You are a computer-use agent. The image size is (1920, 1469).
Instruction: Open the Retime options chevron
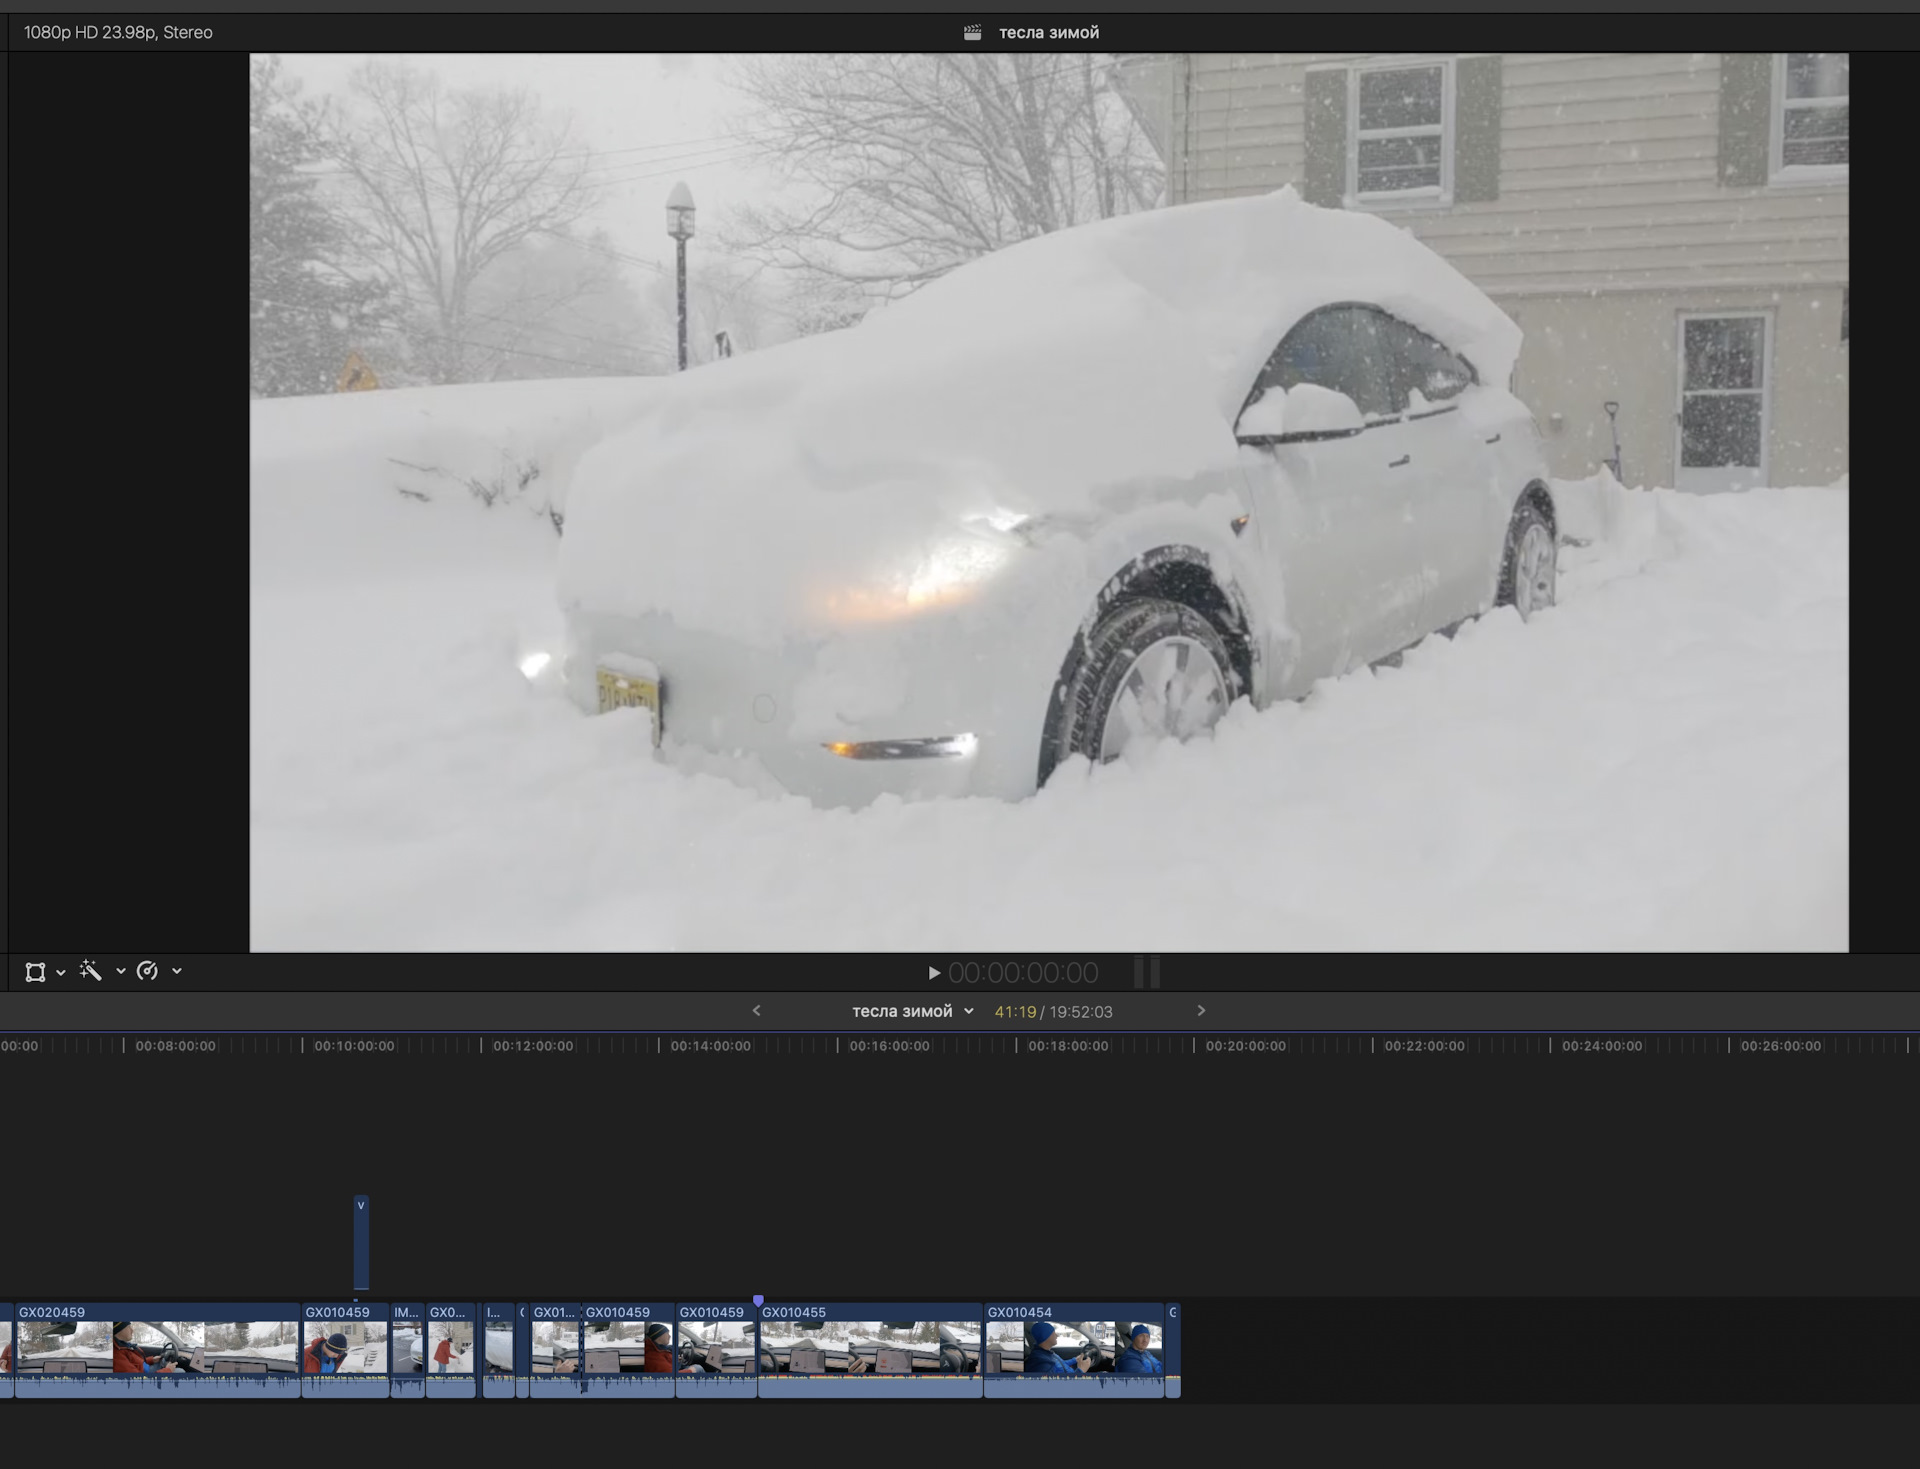coord(177,971)
